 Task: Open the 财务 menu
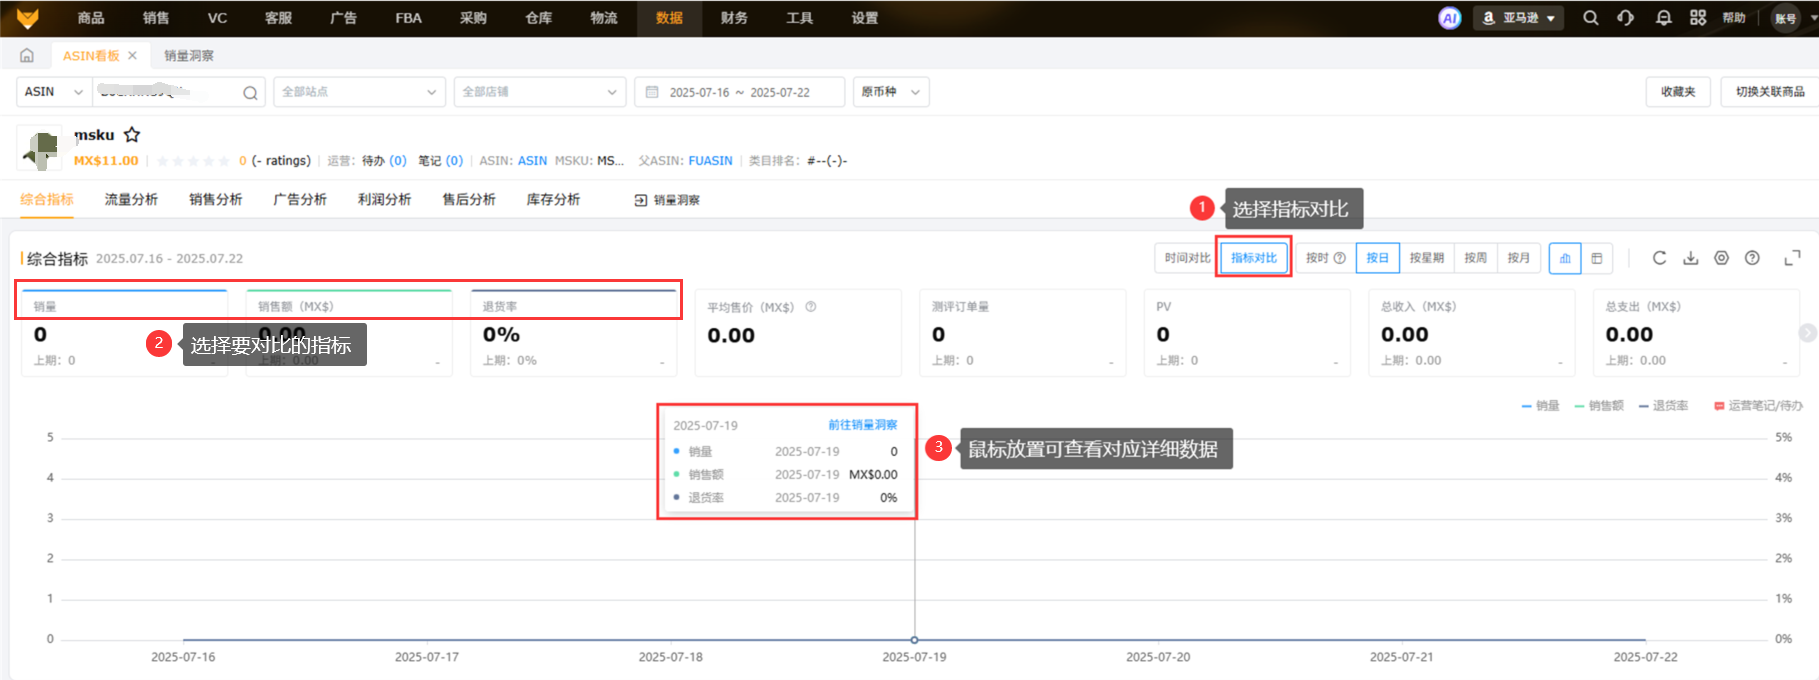pos(733,18)
